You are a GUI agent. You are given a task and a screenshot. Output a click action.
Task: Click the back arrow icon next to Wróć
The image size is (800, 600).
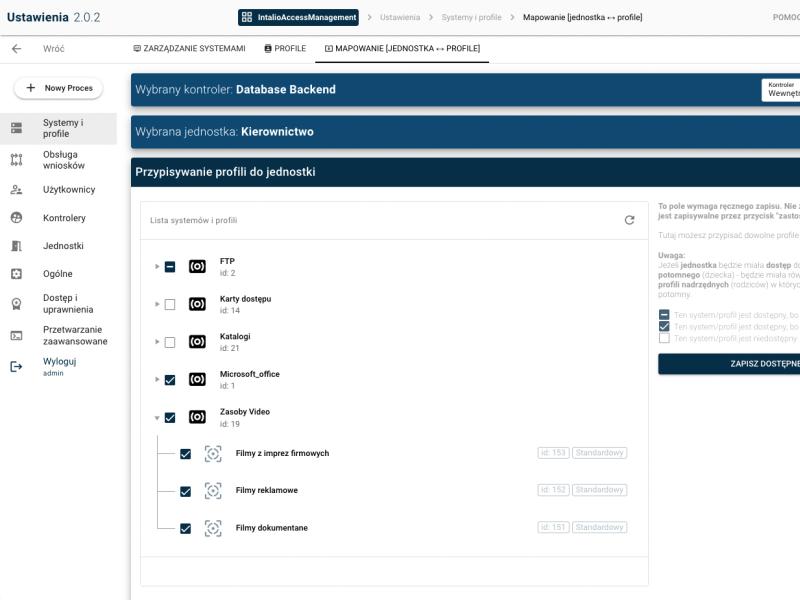click(16, 48)
